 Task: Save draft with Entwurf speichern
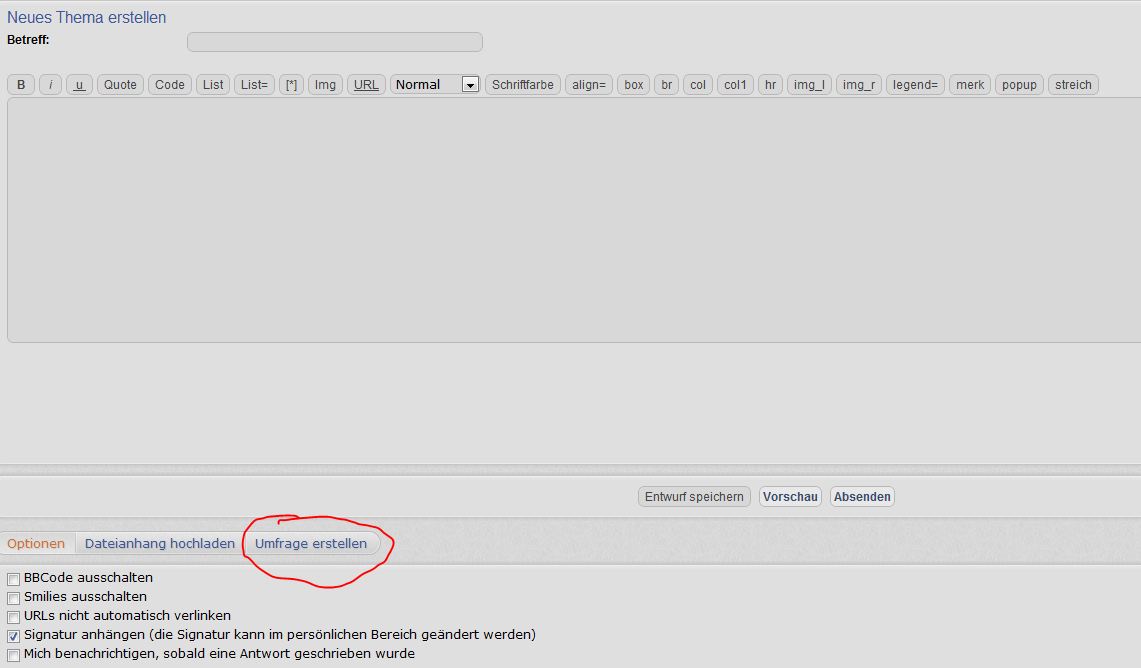click(x=694, y=496)
